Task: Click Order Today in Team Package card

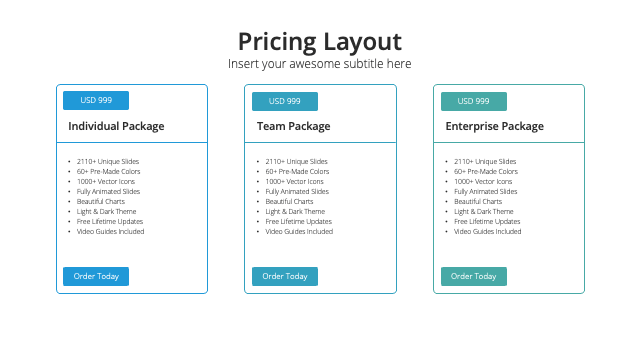Action: tap(285, 276)
